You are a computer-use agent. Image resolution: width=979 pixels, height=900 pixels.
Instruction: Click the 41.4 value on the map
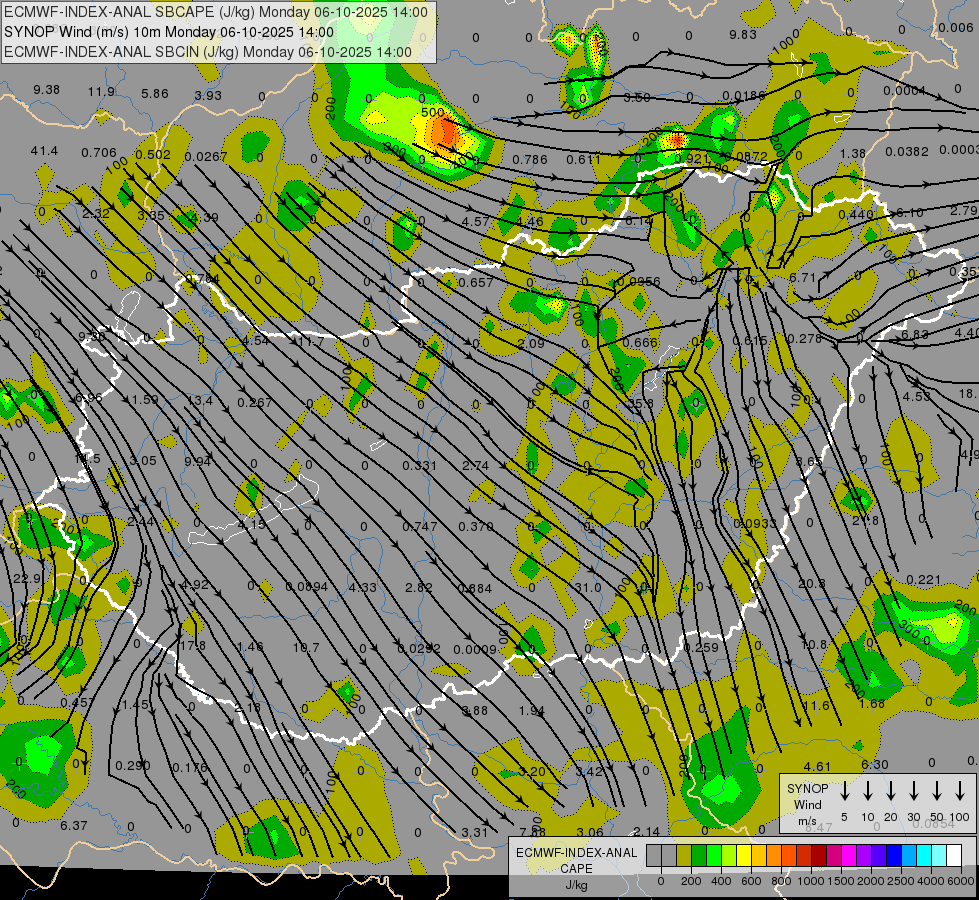click(x=44, y=151)
